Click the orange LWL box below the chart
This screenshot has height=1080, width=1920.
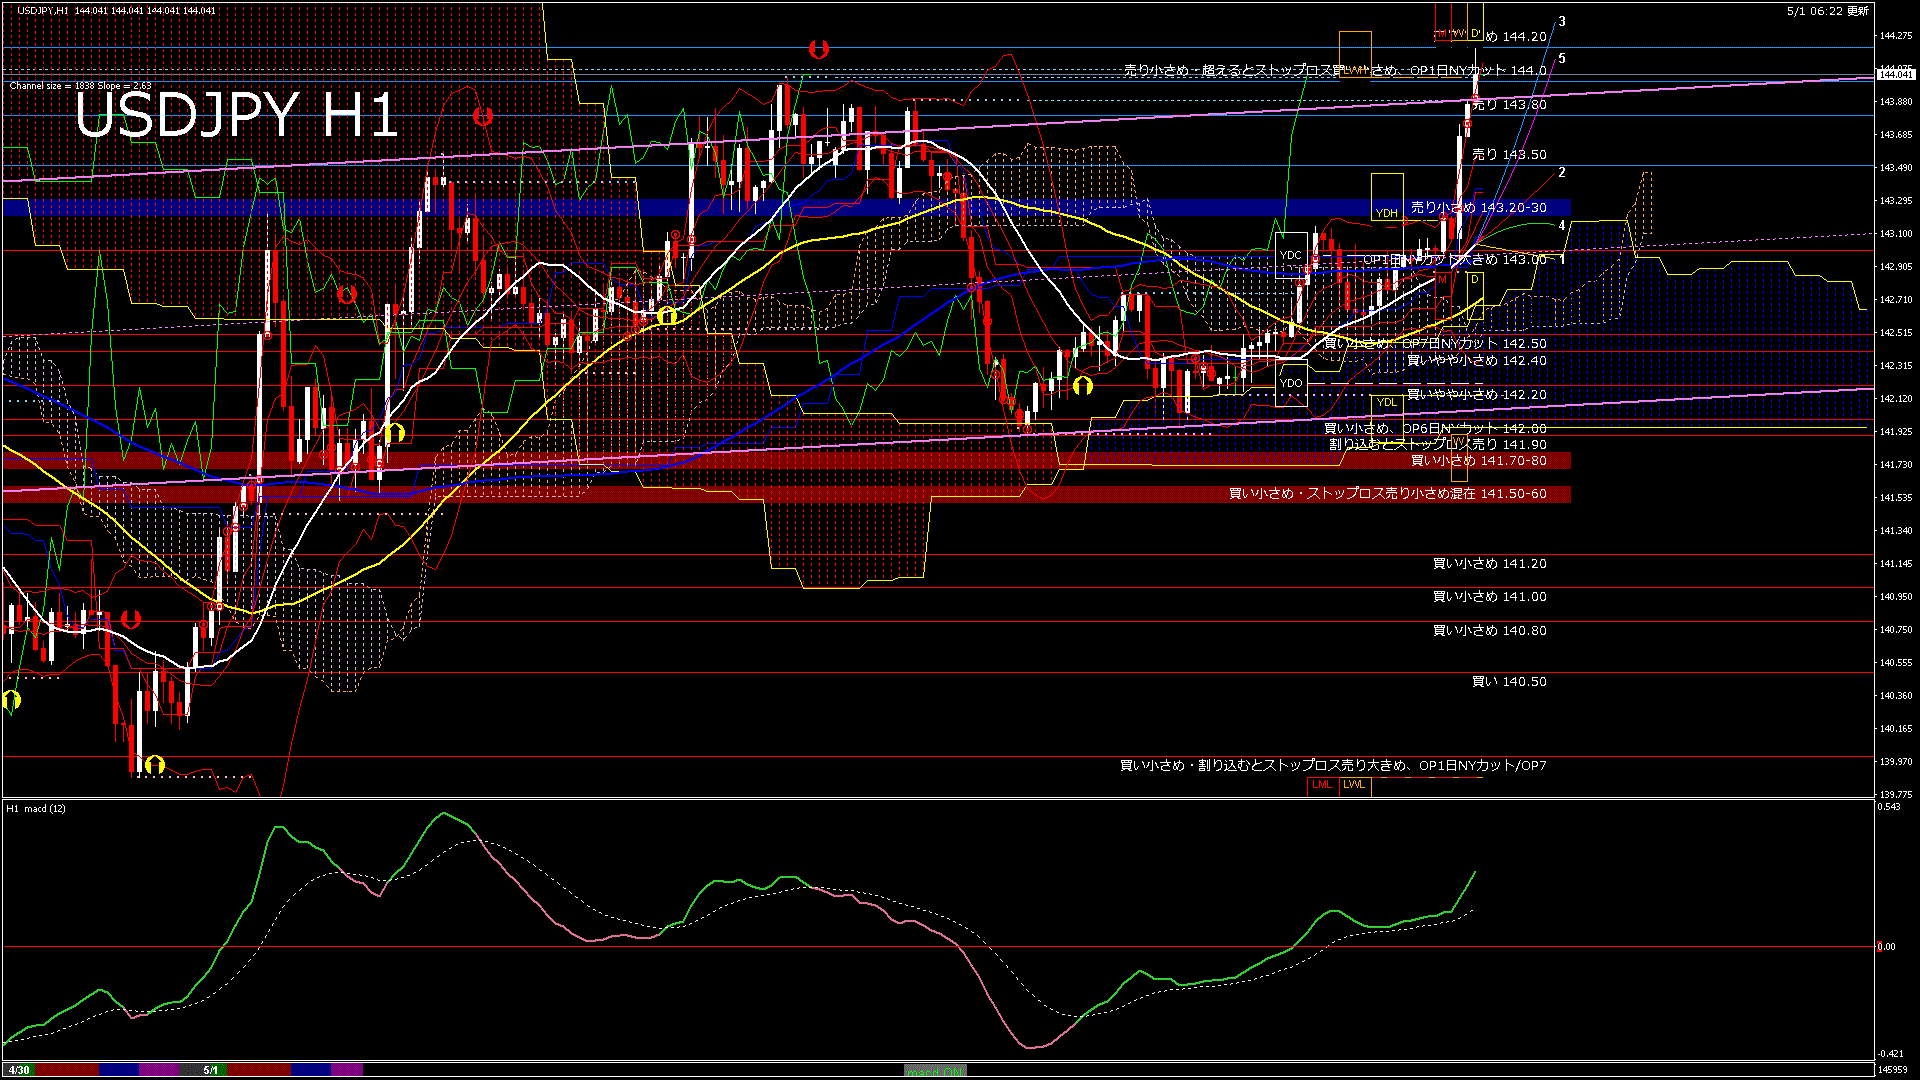(x=1354, y=785)
